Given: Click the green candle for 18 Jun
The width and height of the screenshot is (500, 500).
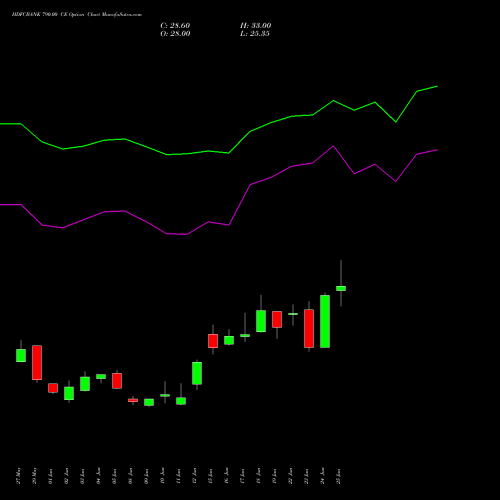Looking at the screenshot, I should tap(261, 321).
